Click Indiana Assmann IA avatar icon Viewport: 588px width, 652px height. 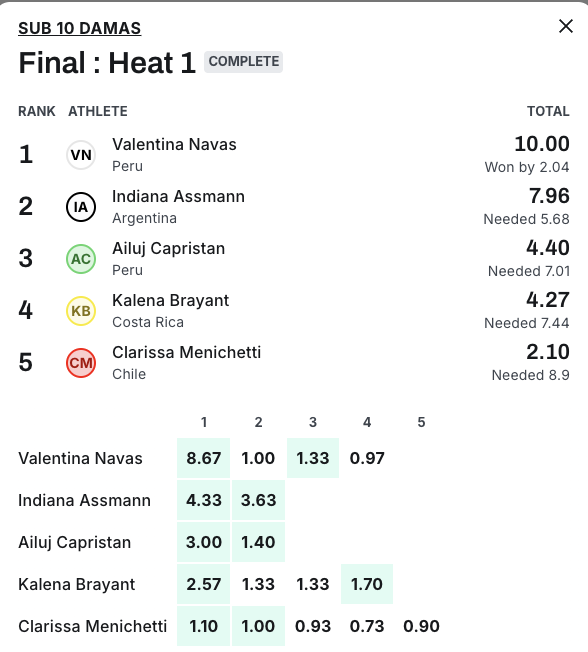pos(81,207)
